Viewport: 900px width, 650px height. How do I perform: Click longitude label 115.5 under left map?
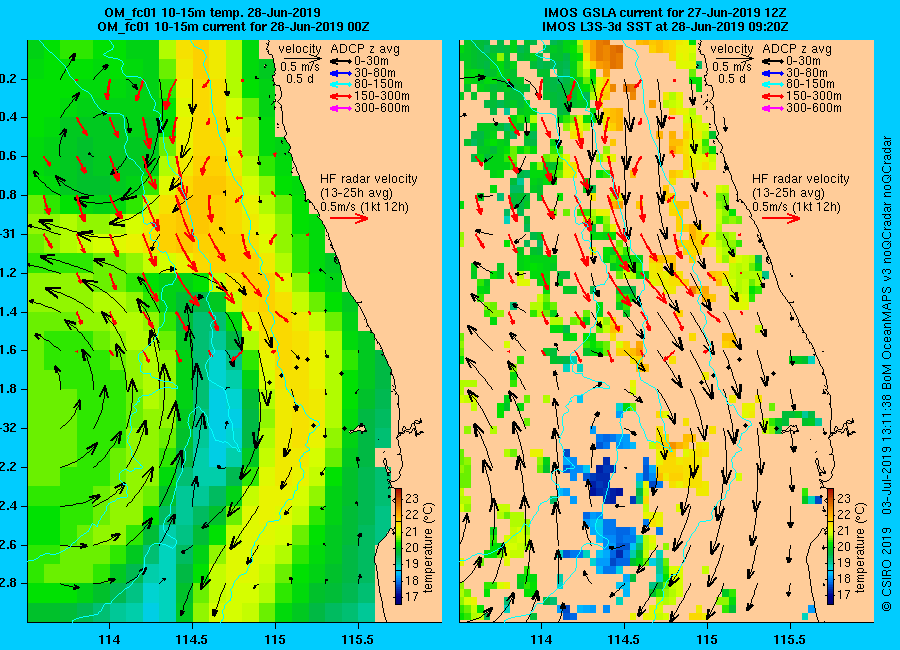[359, 639]
